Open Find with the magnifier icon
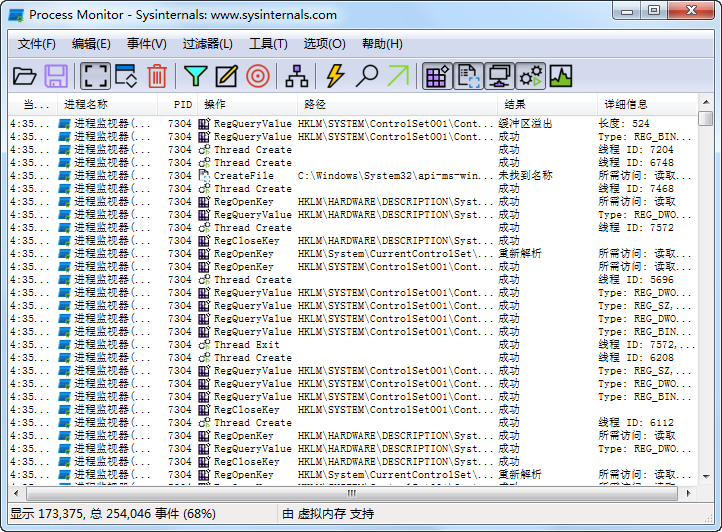 pyautogui.click(x=367, y=76)
